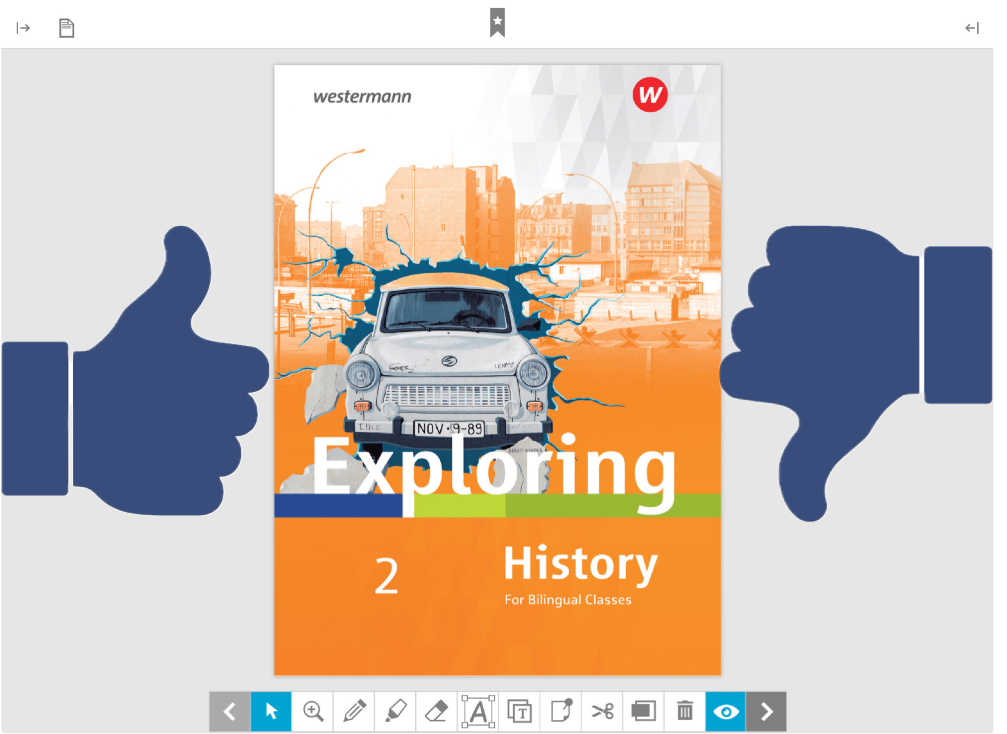Add a sticky note to the page
The width and height of the screenshot is (1007, 734).
click(x=561, y=711)
